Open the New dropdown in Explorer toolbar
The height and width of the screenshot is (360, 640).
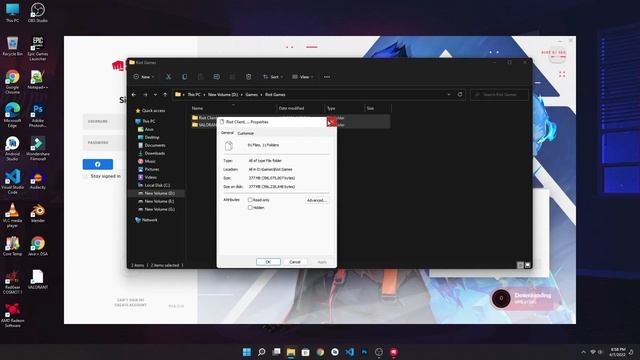[144, 77]
